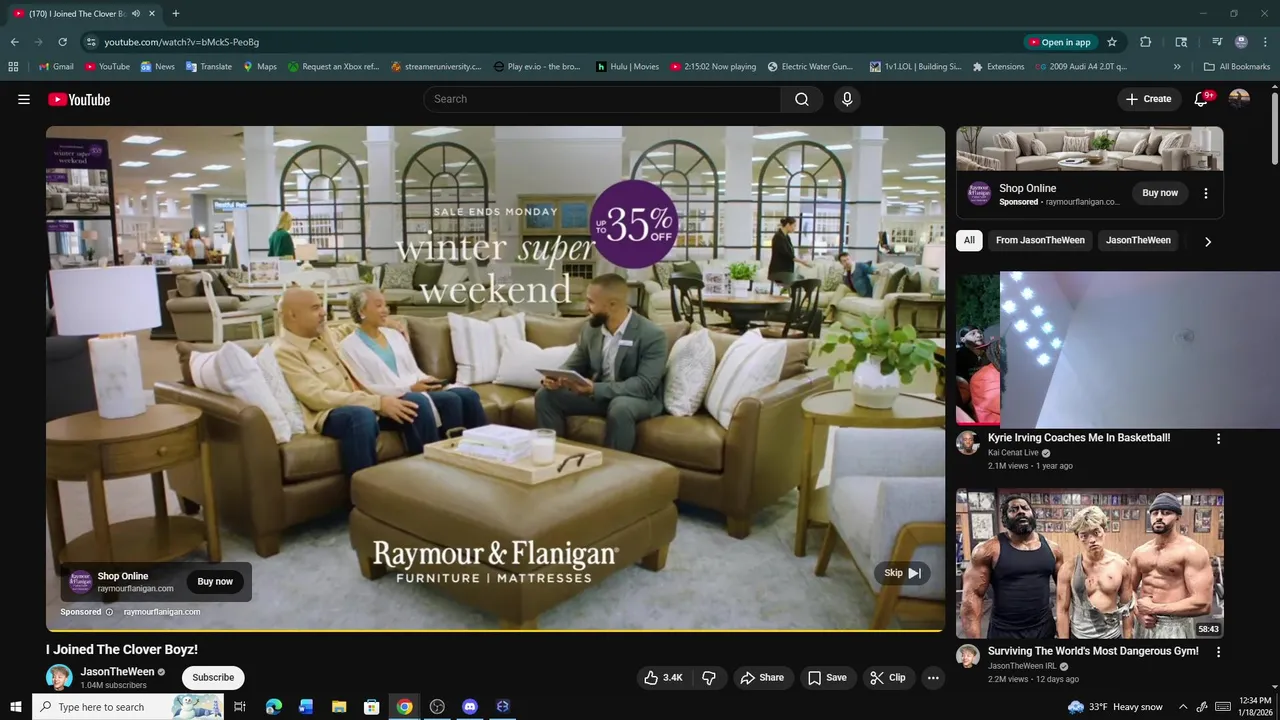This screenshot has height=720, width=1280.
Task: Open YouTube notifications bell
Action: coord(1202,99)
